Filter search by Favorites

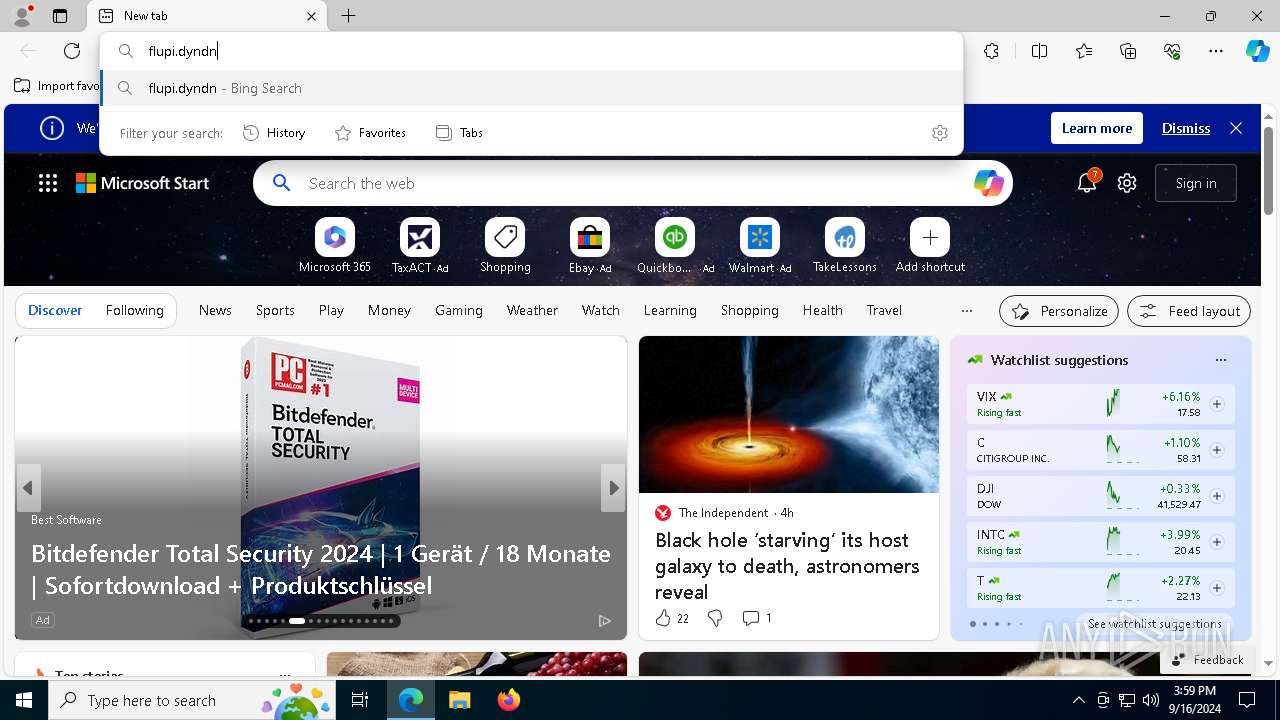(370, 133)
